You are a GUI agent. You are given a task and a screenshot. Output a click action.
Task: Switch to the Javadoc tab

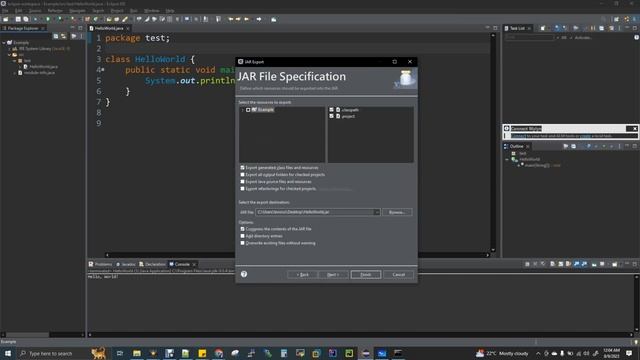[125, 264]
